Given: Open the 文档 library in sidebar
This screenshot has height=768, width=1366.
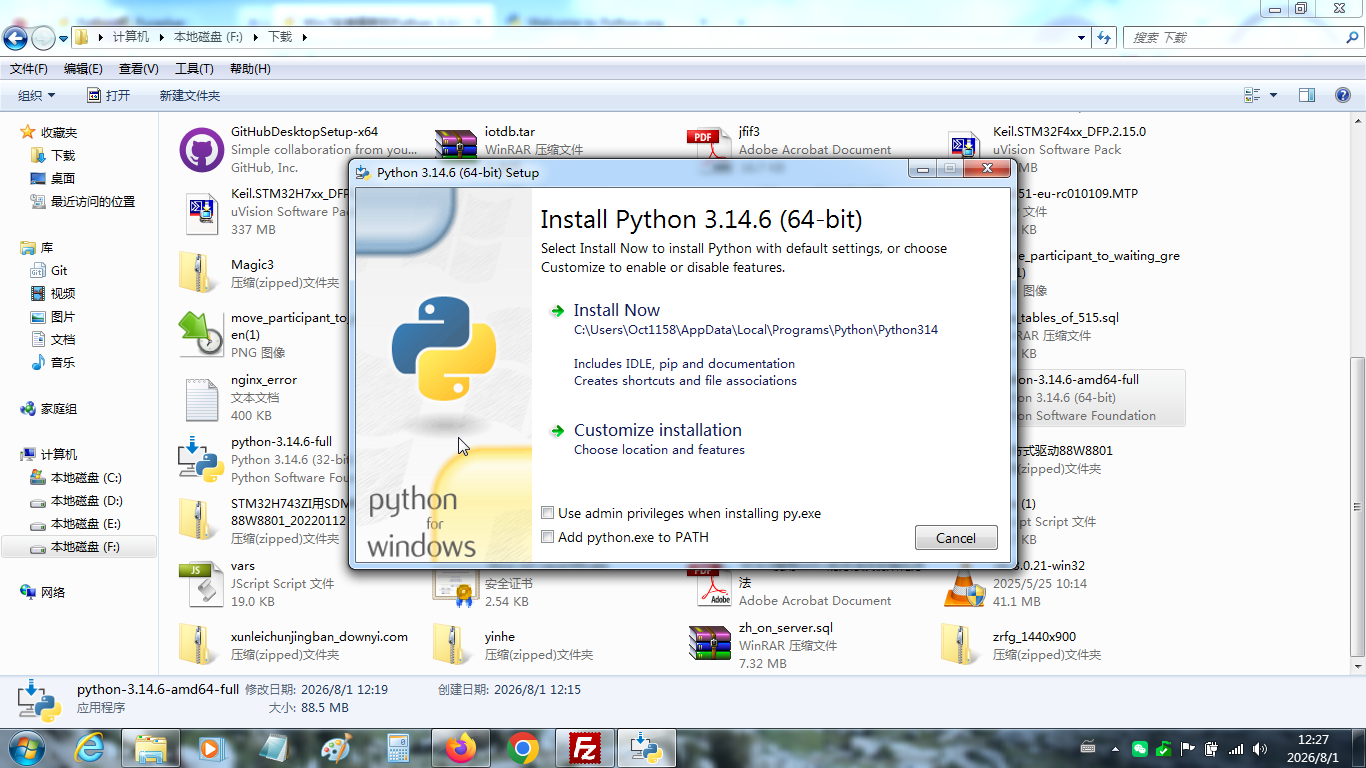Looking at the screenshot, I should [53, 340].
